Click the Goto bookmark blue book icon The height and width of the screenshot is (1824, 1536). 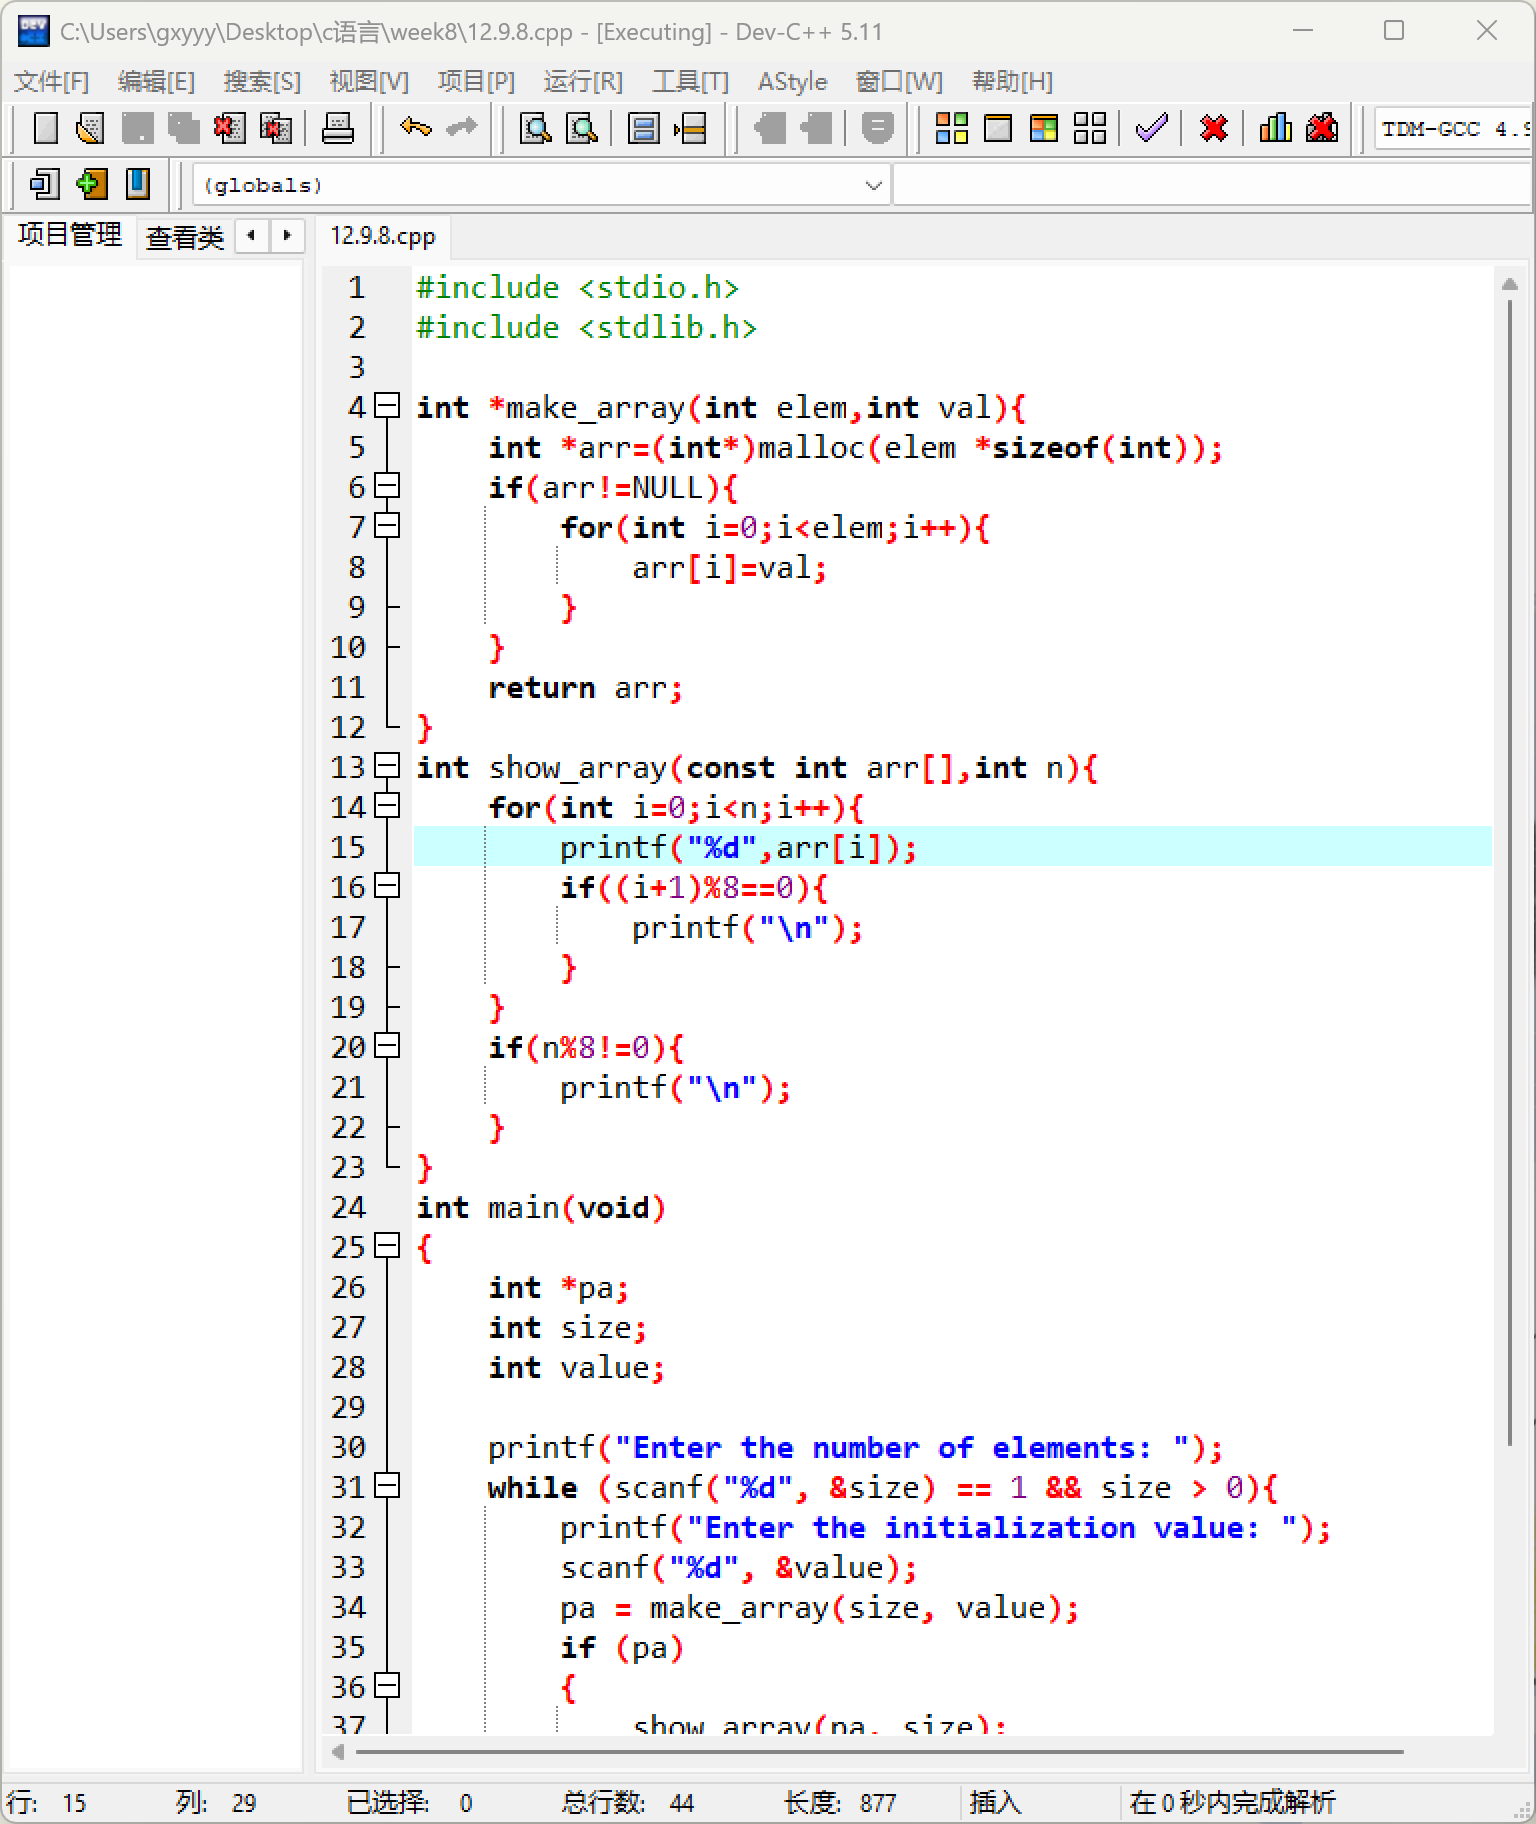coord(137,184)
